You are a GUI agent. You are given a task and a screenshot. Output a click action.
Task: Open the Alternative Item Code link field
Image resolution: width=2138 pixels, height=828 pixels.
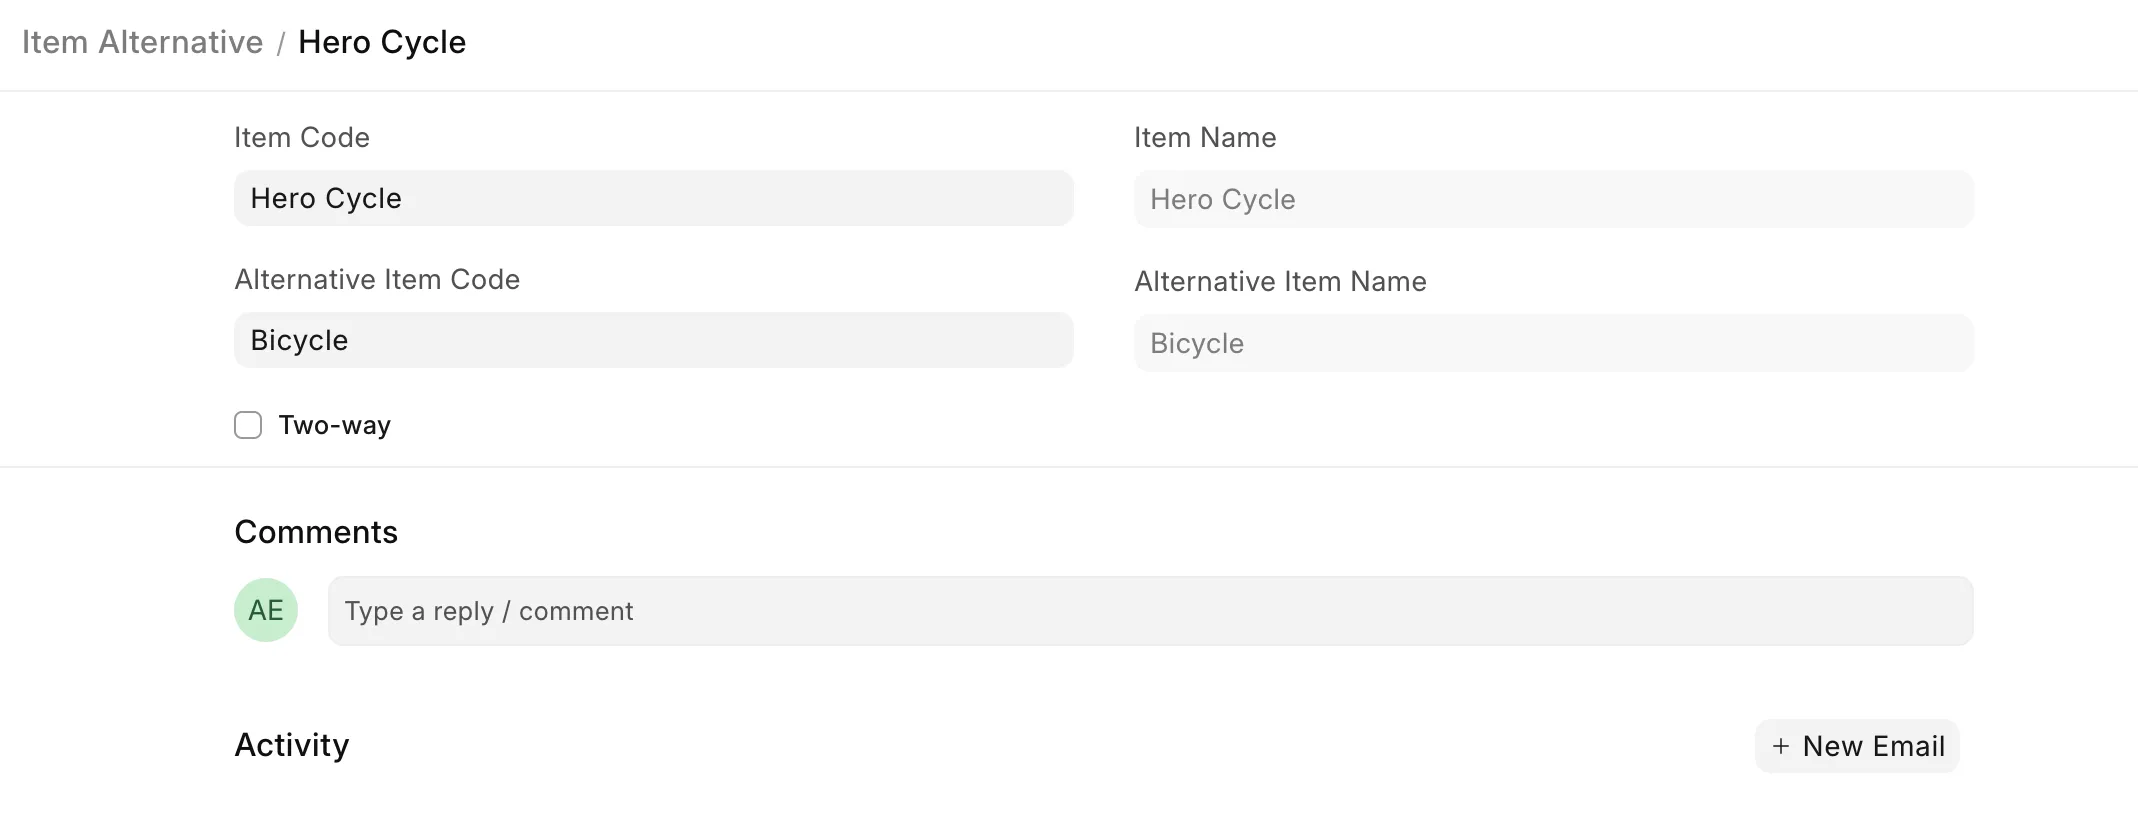pos(654,340)
